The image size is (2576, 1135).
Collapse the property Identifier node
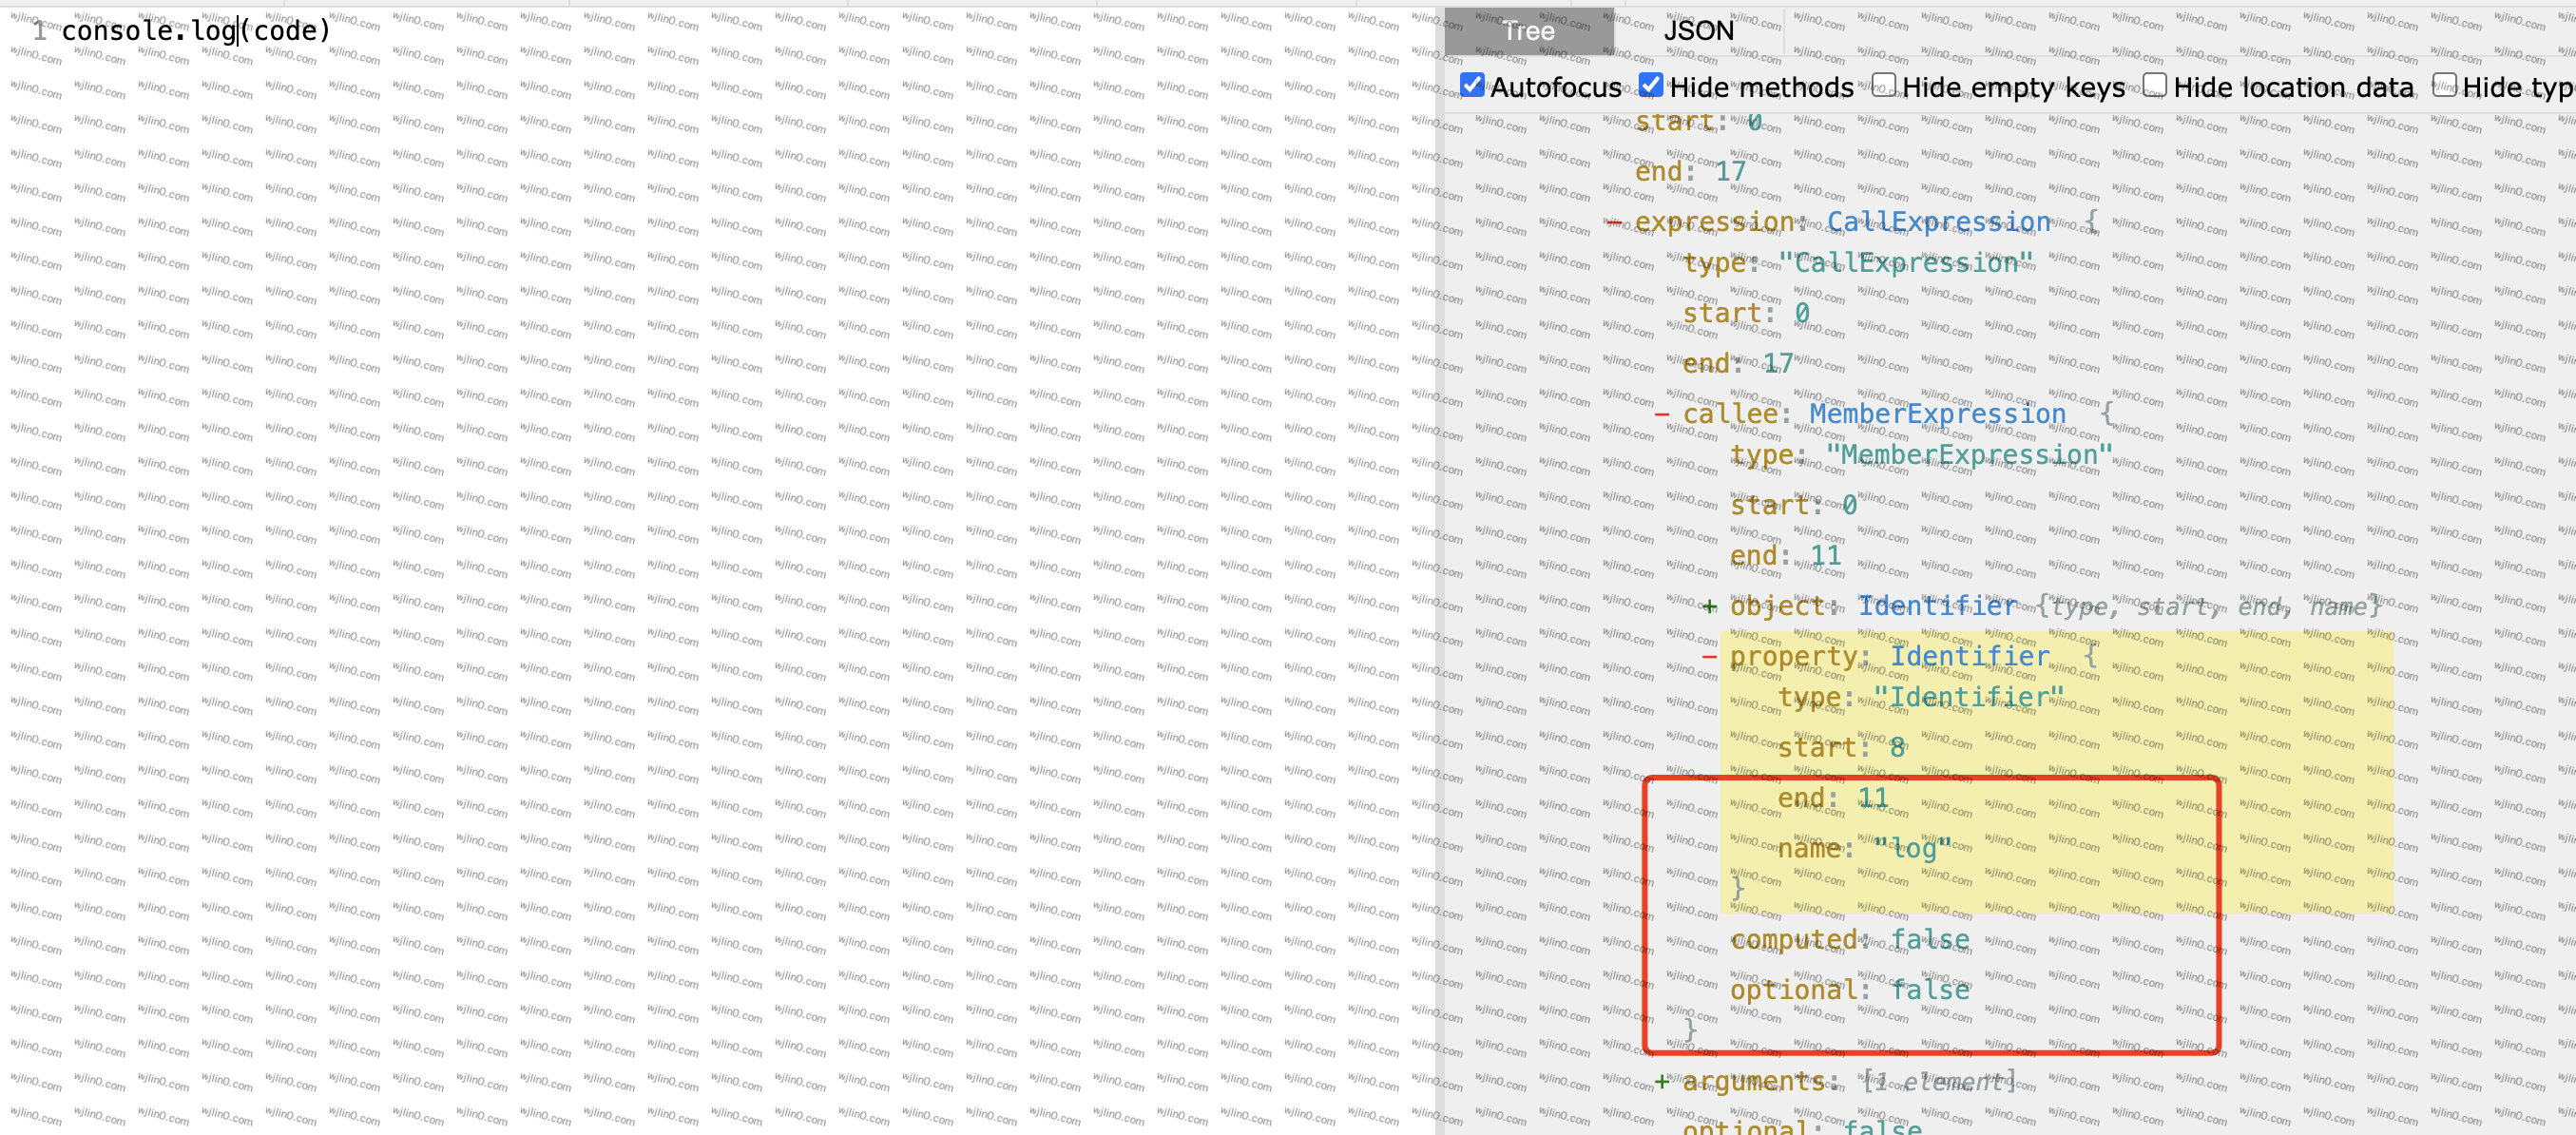1710,657
